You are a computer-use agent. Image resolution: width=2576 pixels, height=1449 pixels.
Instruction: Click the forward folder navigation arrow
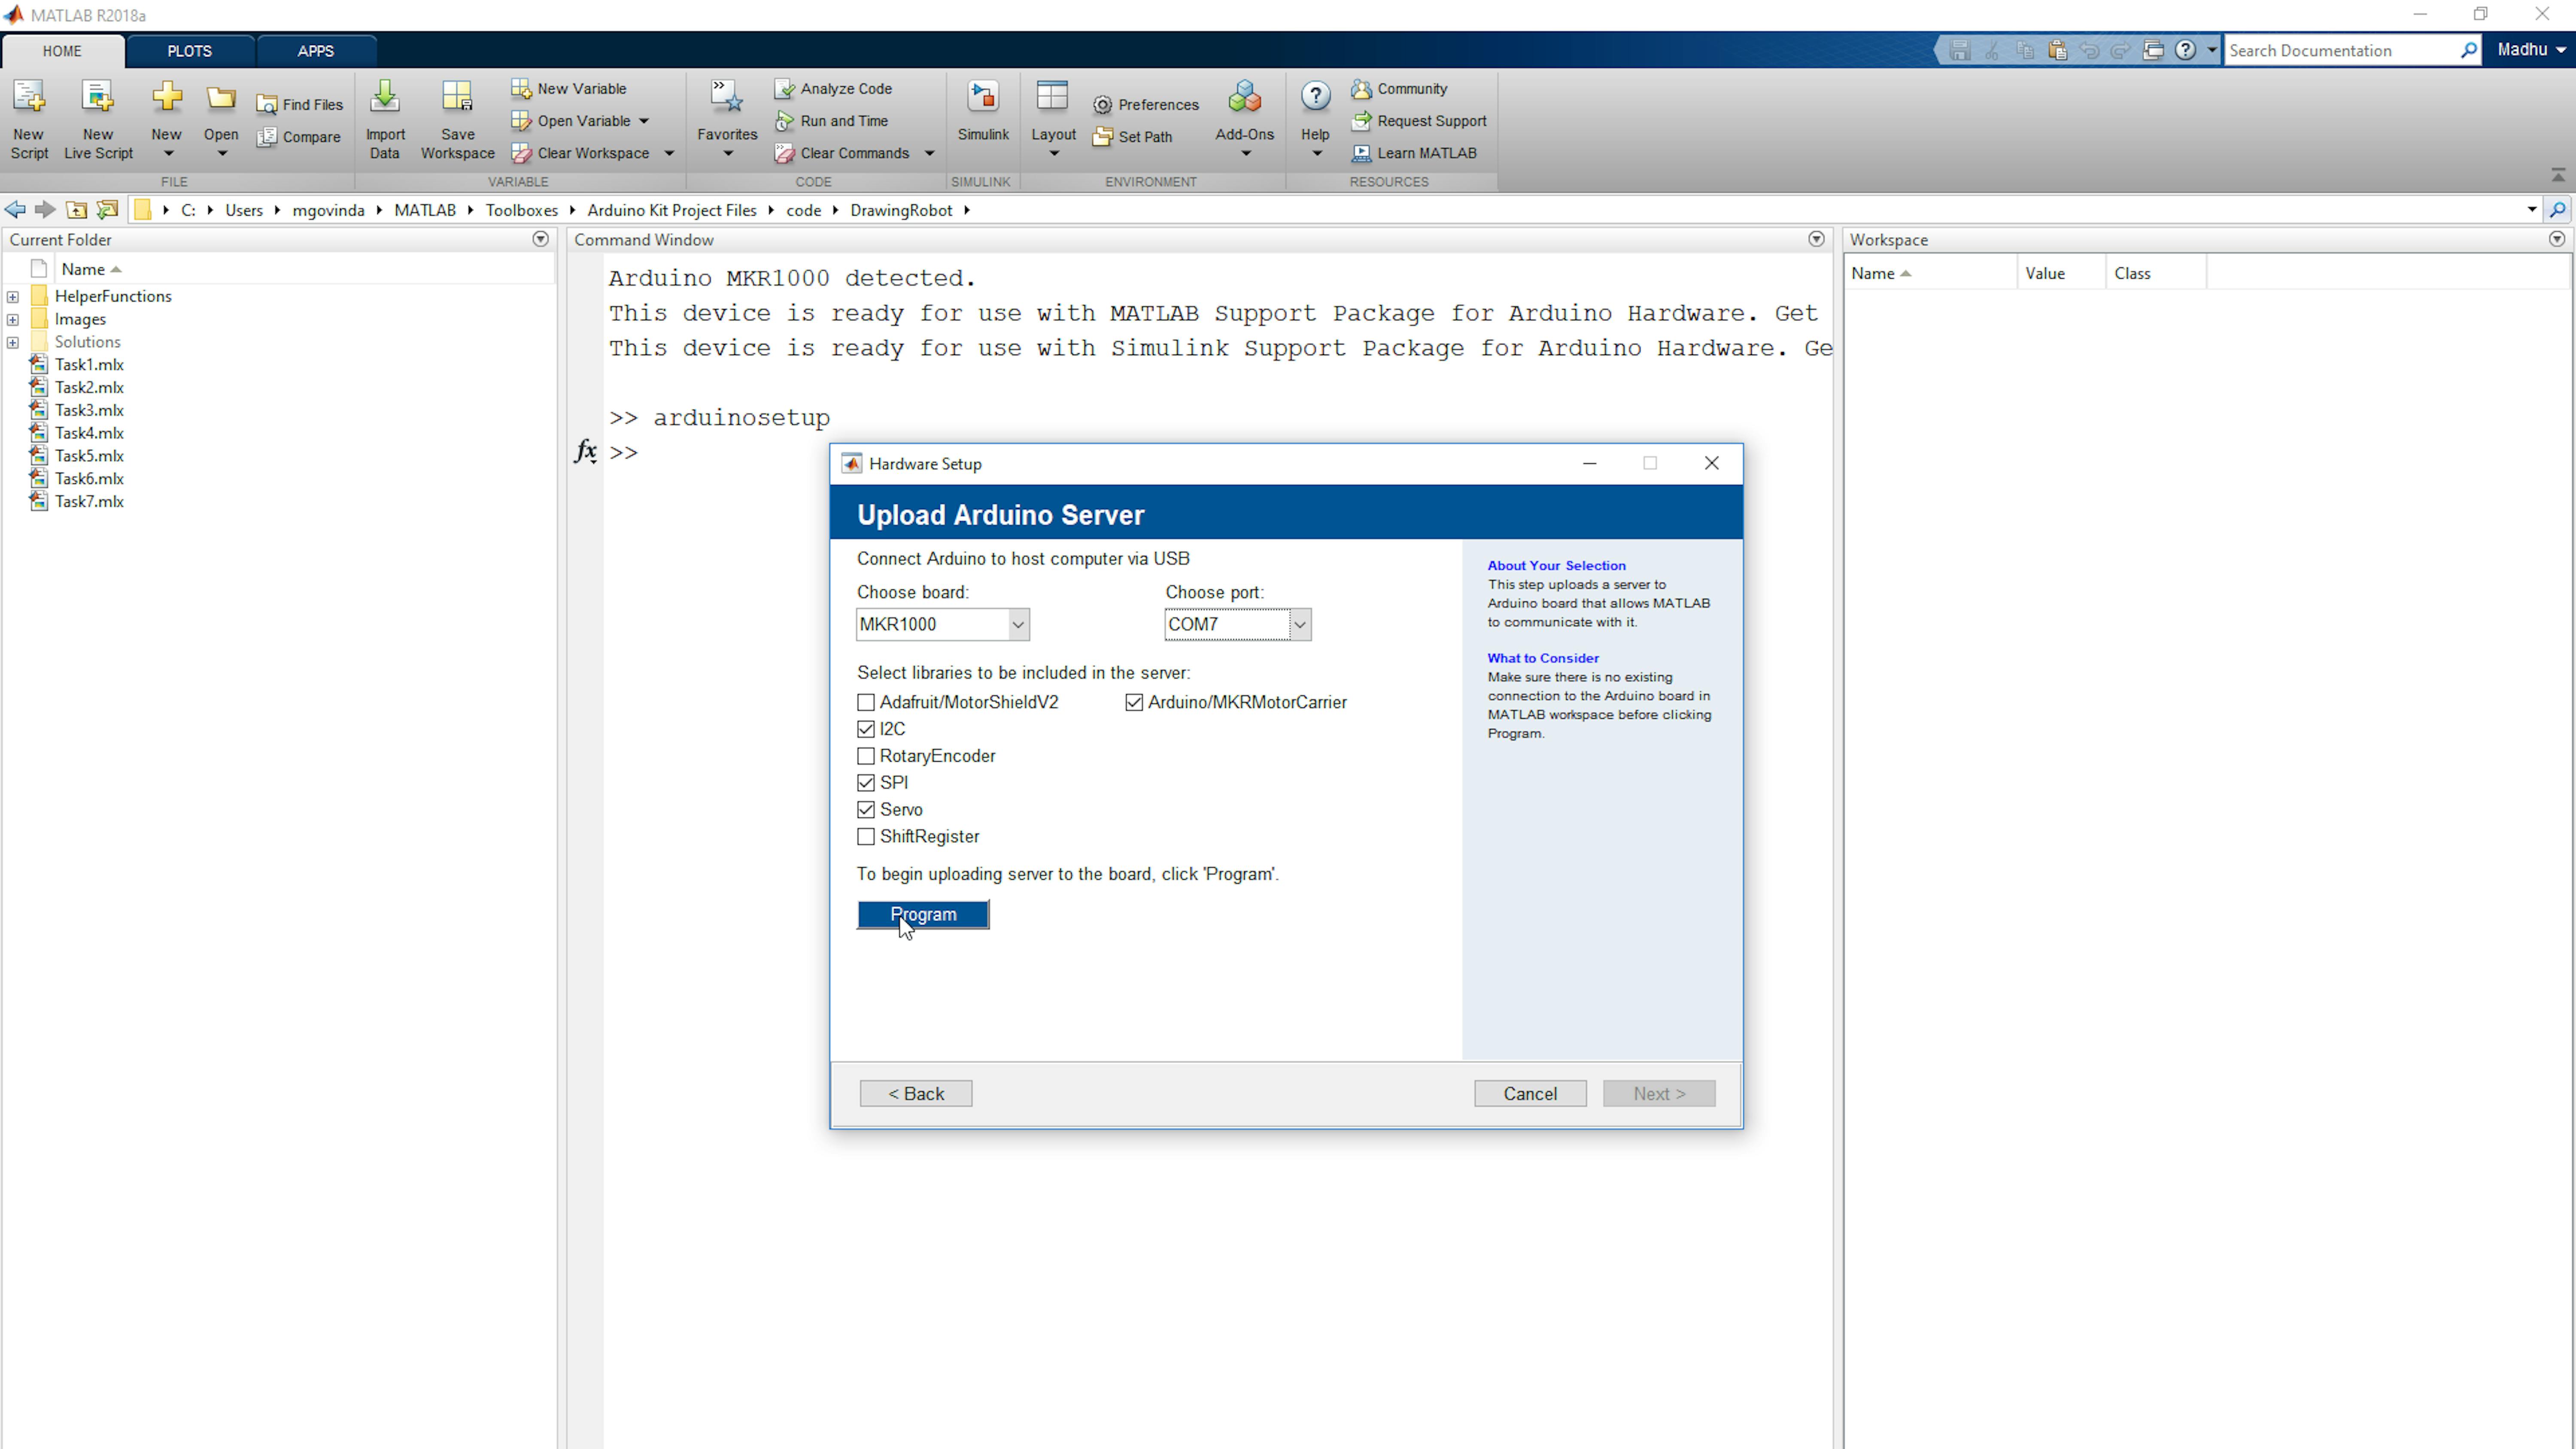(45, 210)
